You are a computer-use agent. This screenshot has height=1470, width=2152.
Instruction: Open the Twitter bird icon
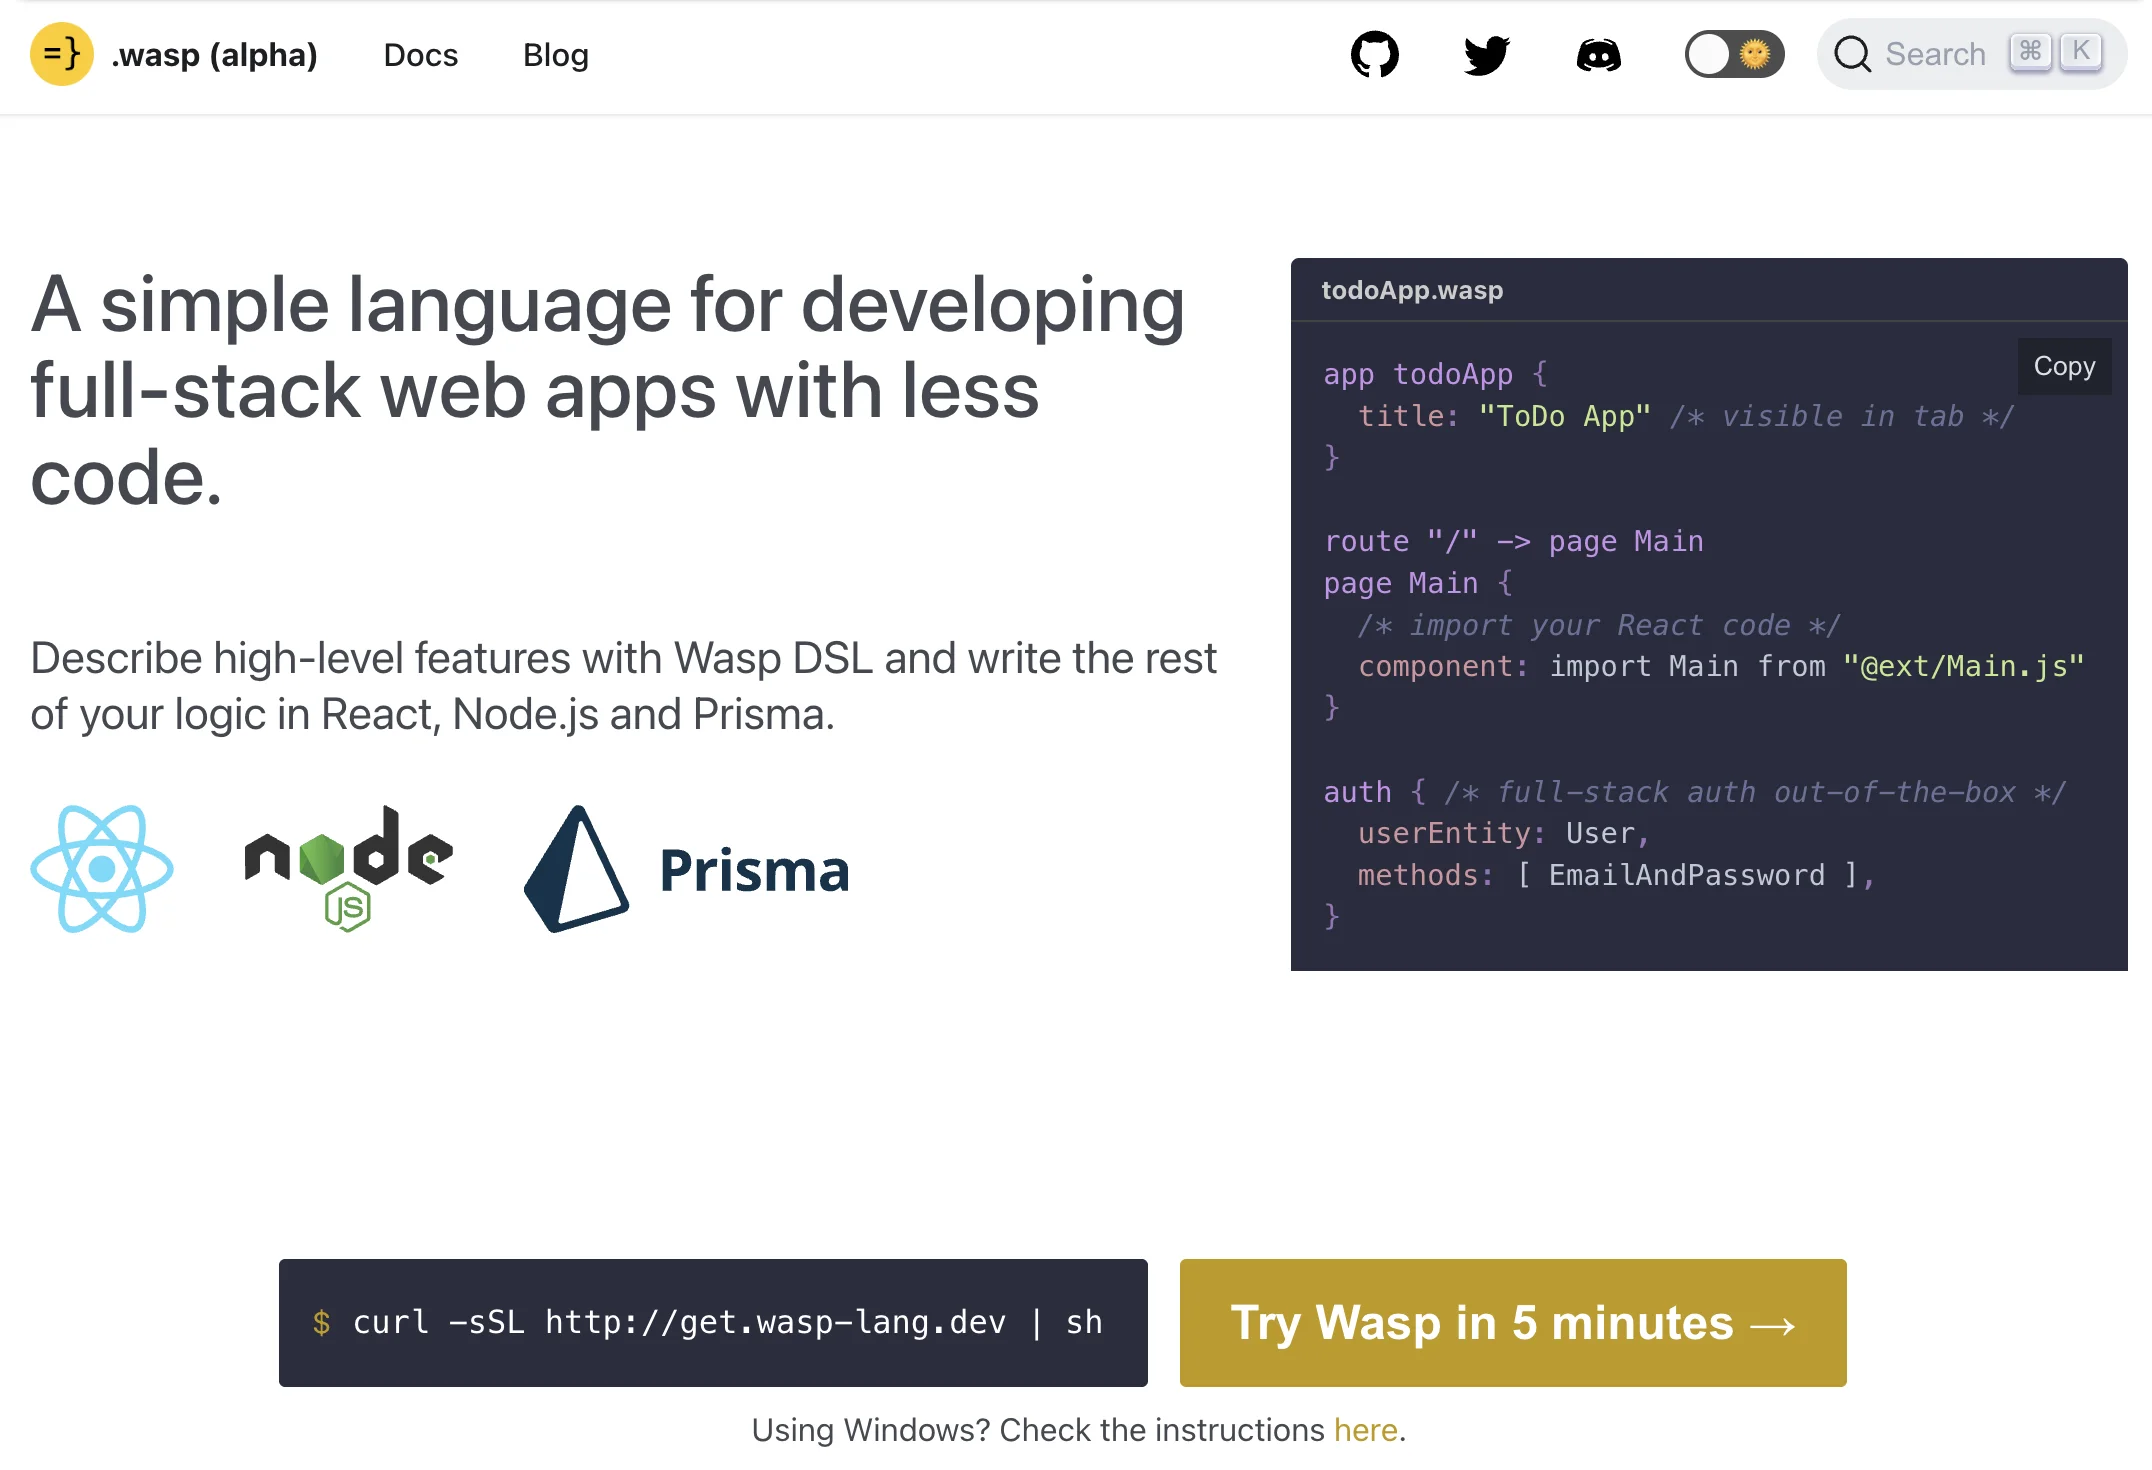click(x=1487, y=55)
